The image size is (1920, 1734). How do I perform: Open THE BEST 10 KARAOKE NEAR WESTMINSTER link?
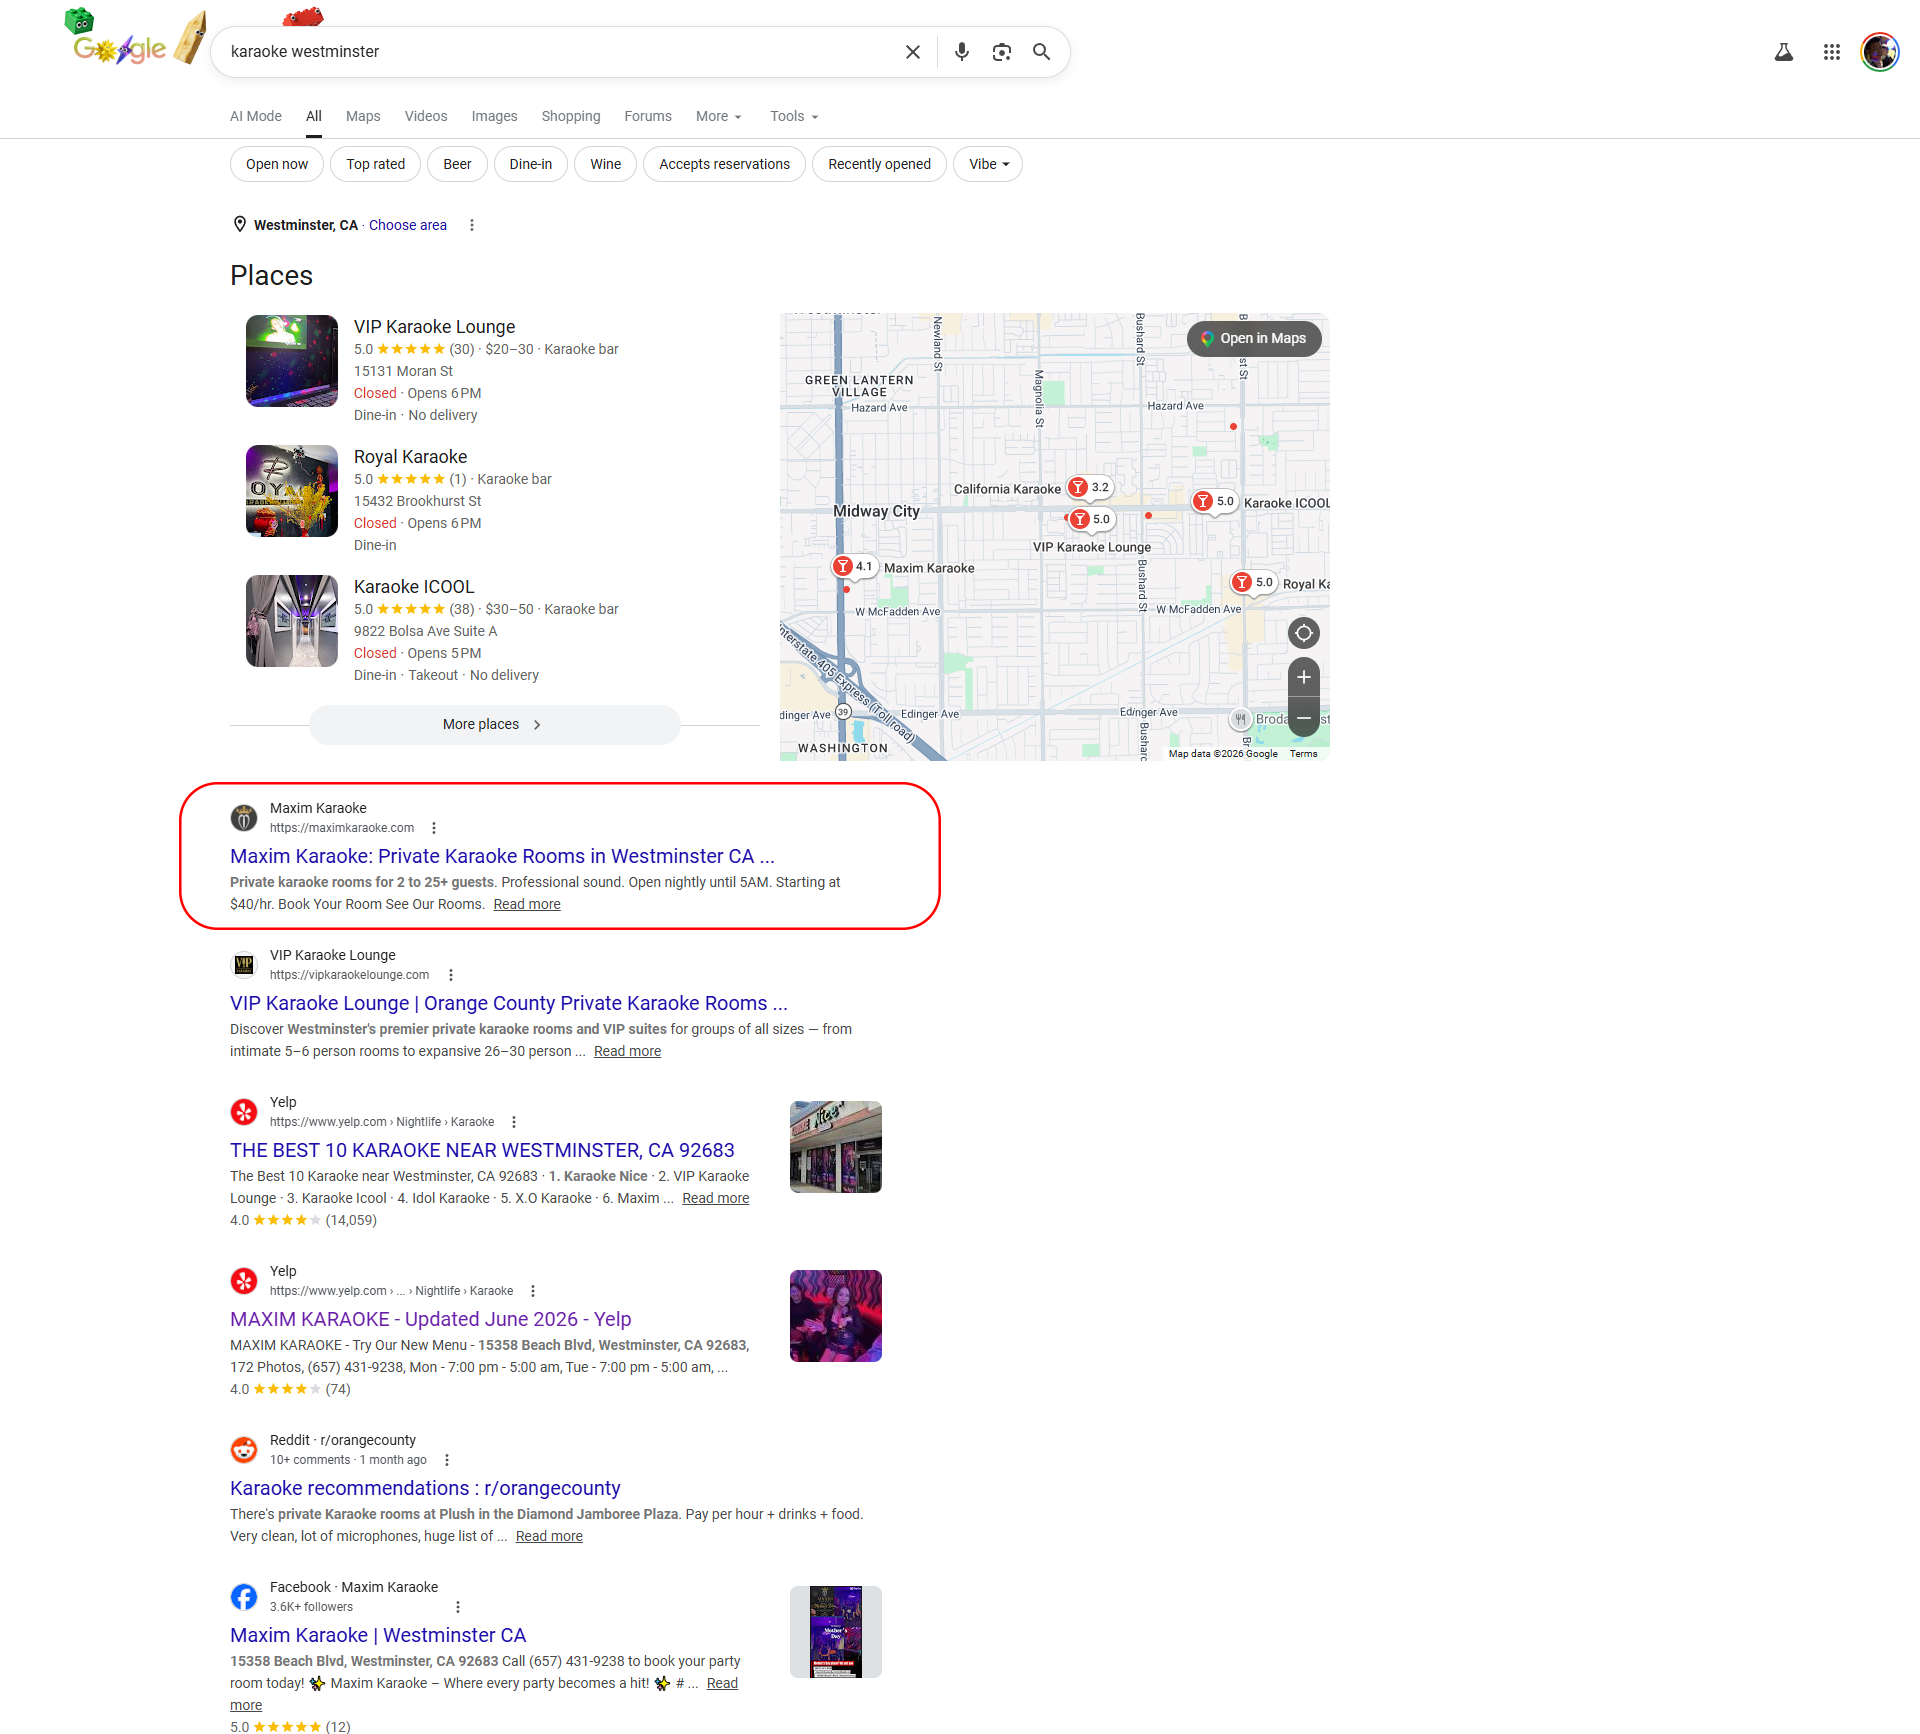click(x=482, y=1150)
